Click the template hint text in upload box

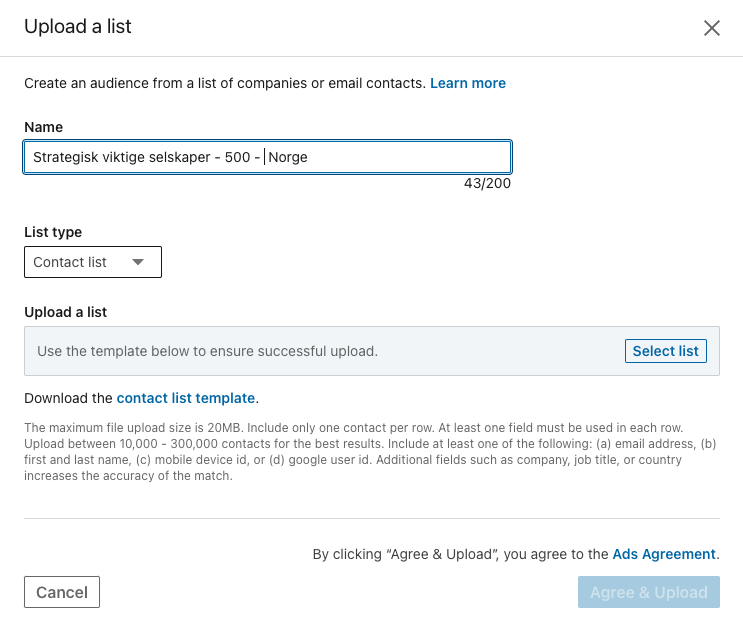pyautogui.click(x=207, y=351)
